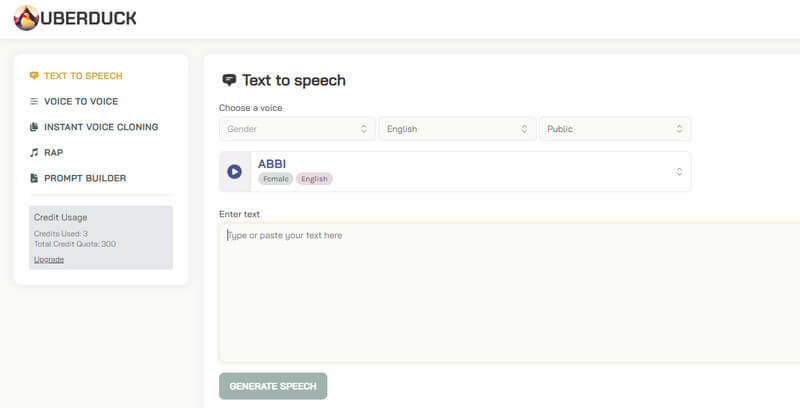Select Voice to Voice in sidebar
The height and width of the screenshot is (408, 800).
81,102
